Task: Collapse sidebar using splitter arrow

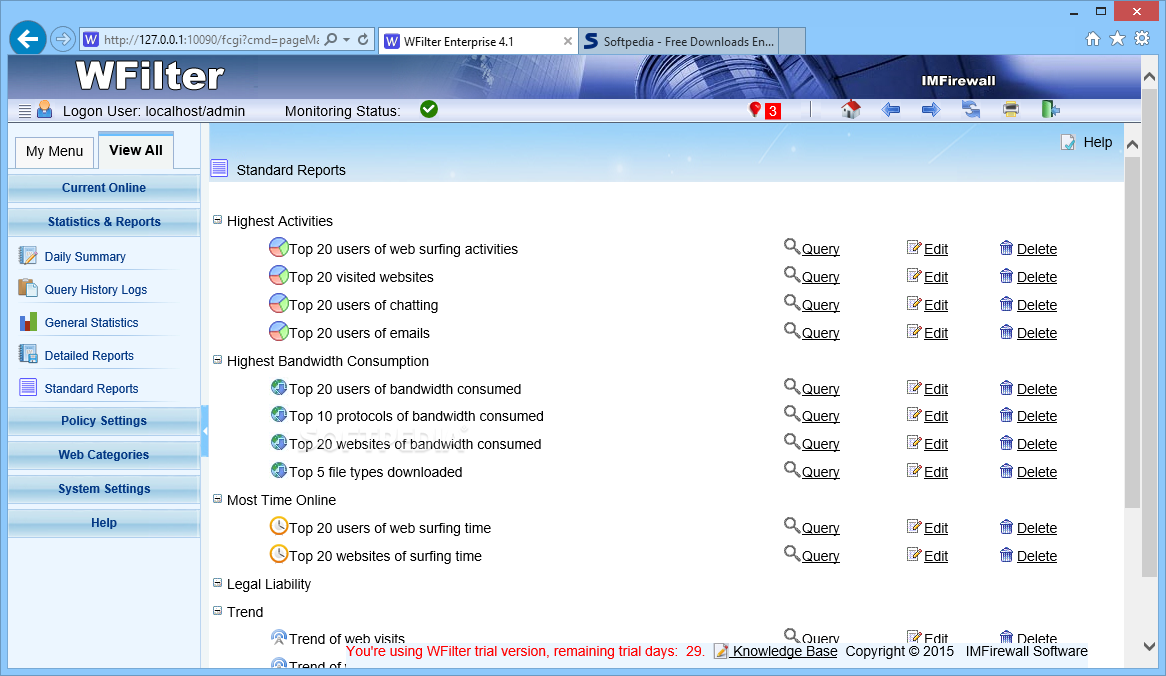Action: tap(204, 431)
